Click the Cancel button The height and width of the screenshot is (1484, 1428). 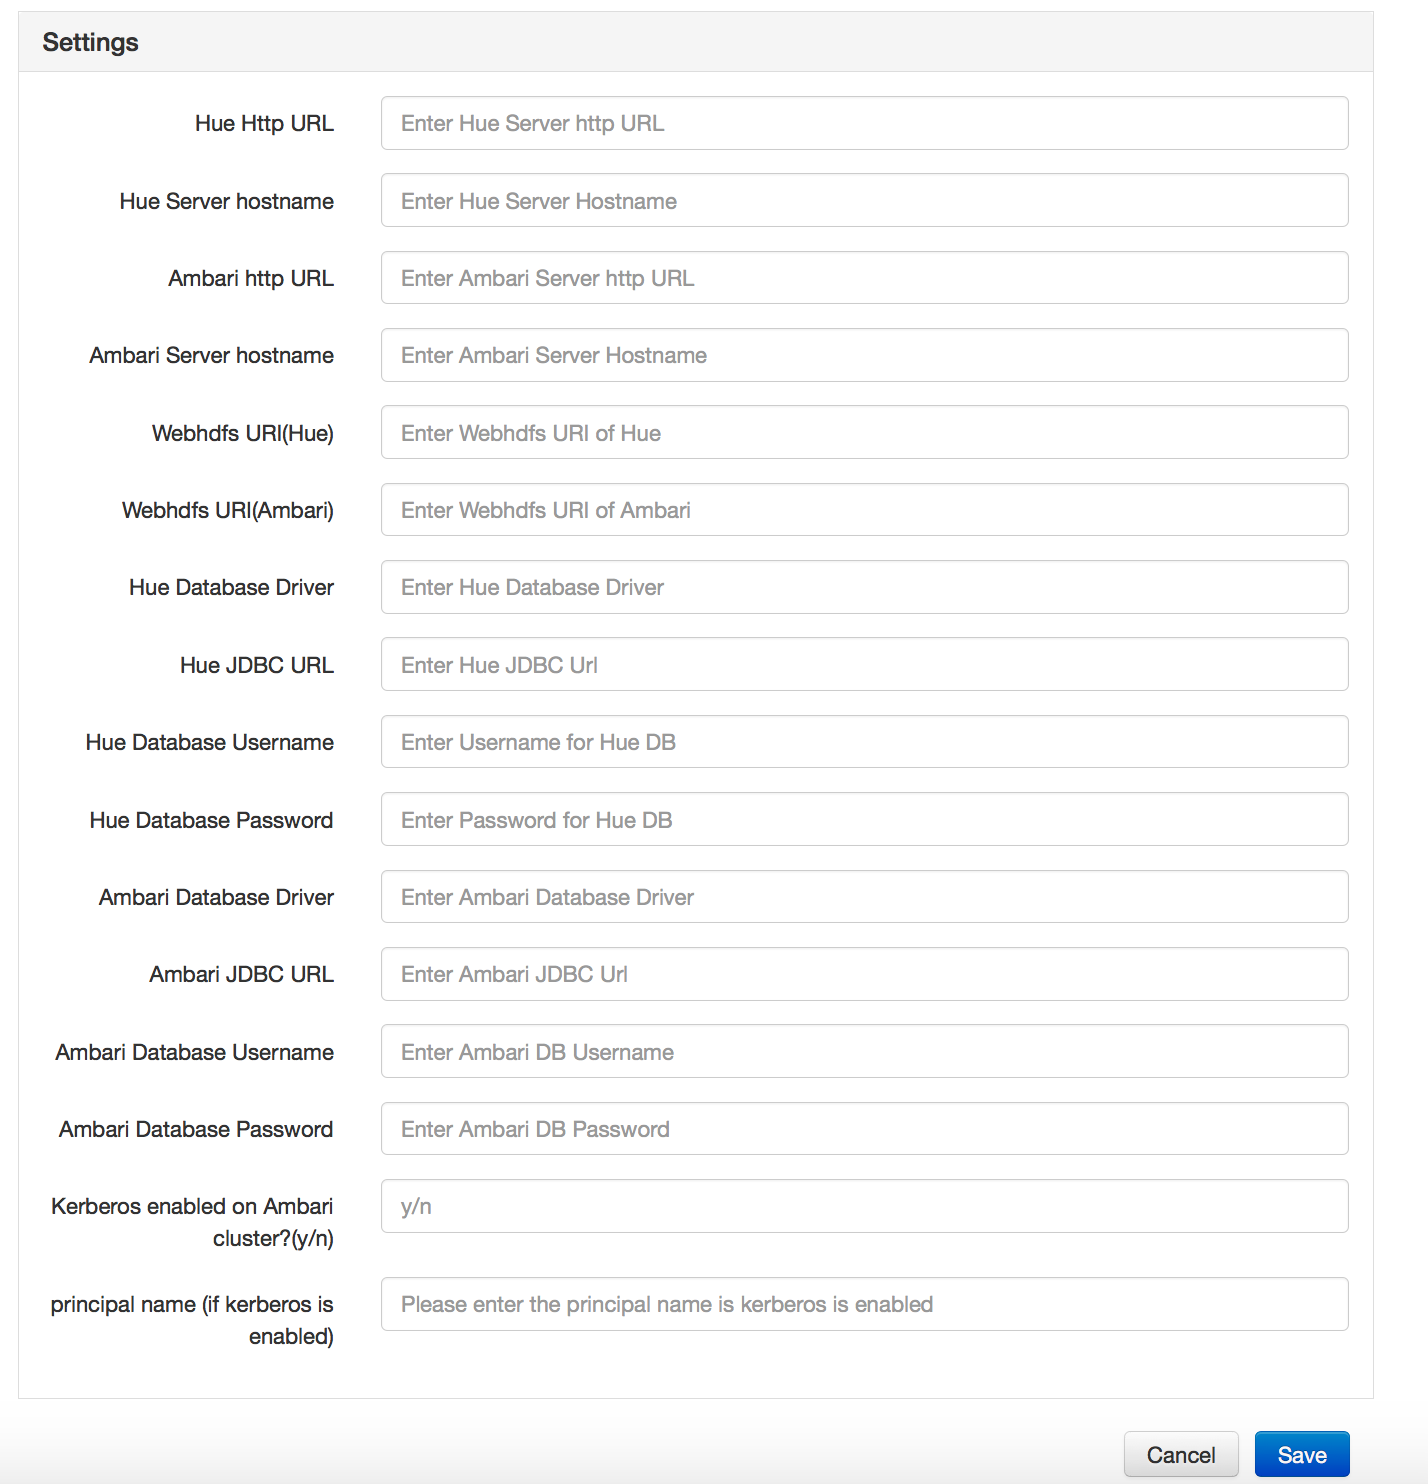[1181, 1453]
